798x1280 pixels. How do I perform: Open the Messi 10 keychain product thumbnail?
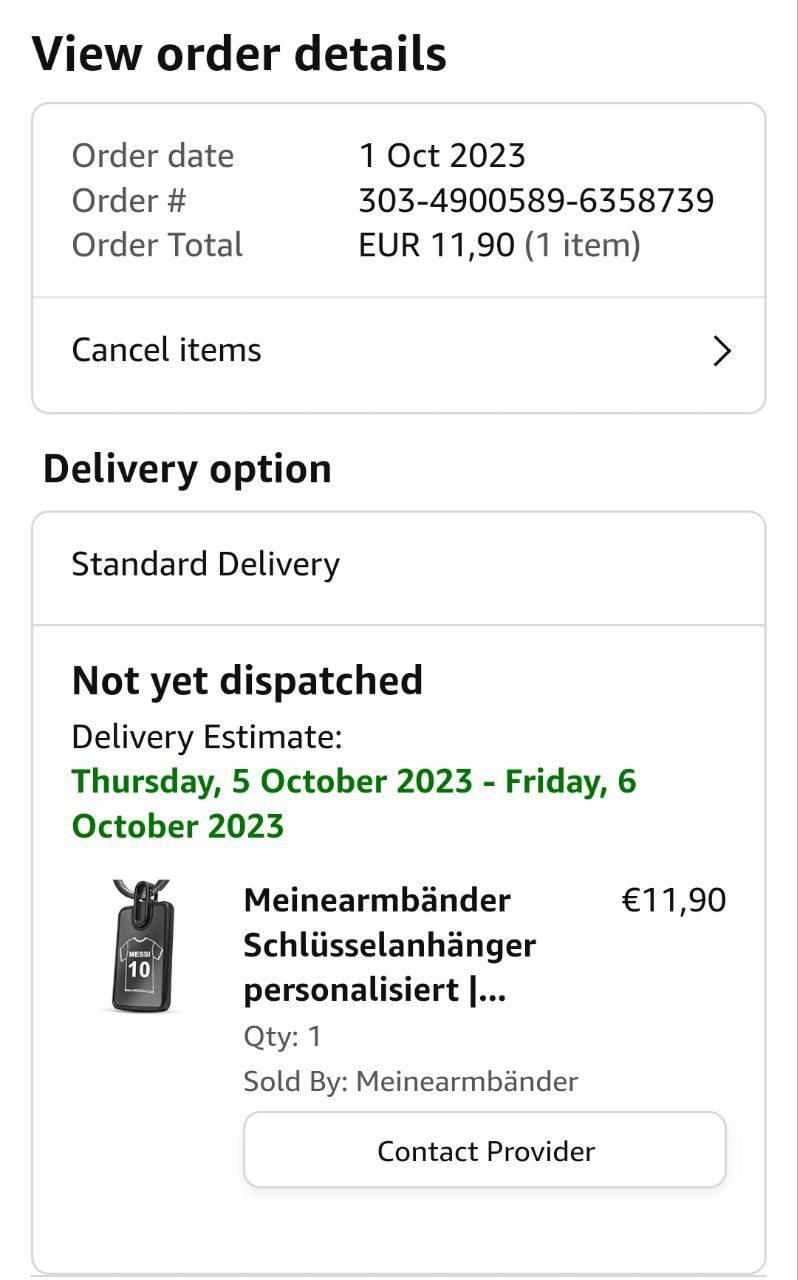[143, 945]
